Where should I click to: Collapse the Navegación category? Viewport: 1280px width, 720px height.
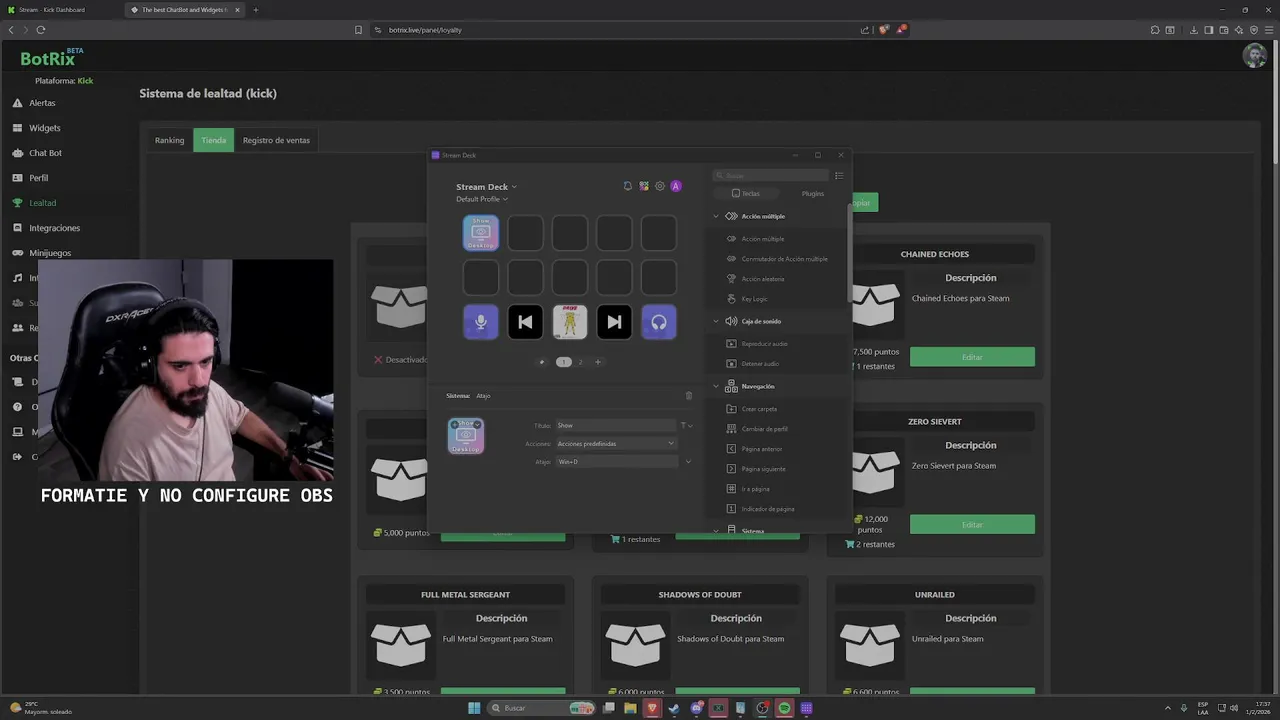[716, 386]
